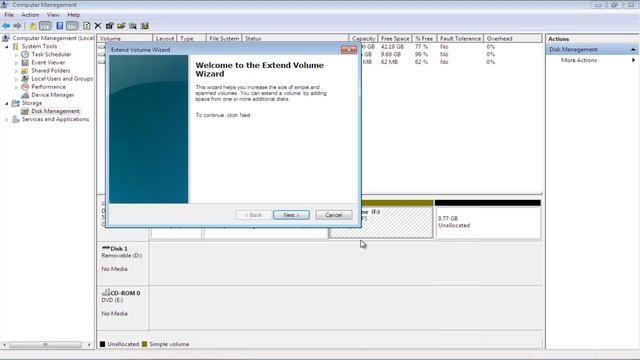Viewport: 640px width, 360px height.
Task: Click More Actions in Actions pane
Action: click(x=579, y=60)
